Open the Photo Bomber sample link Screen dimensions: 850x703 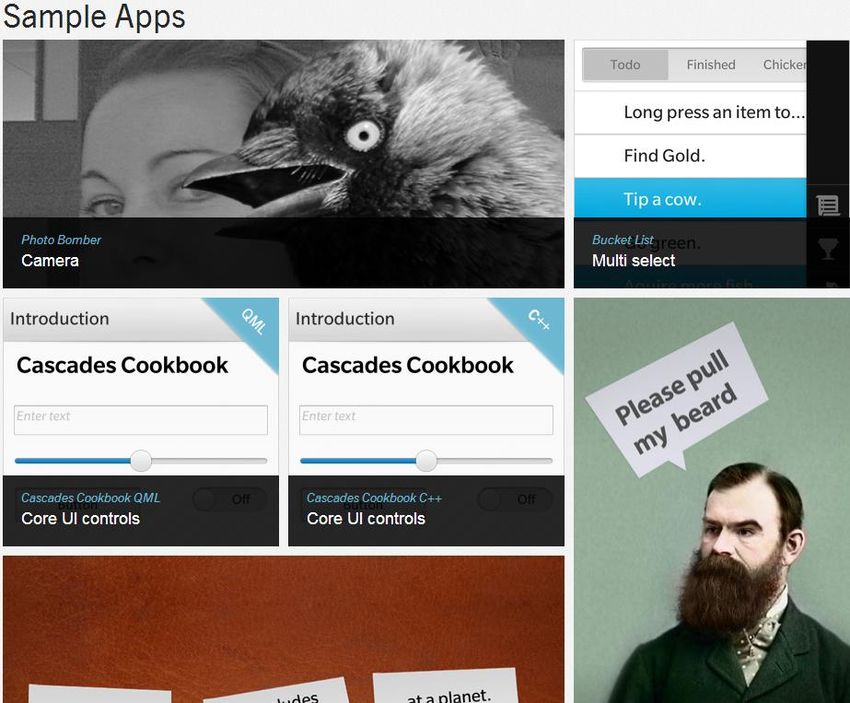61,240
